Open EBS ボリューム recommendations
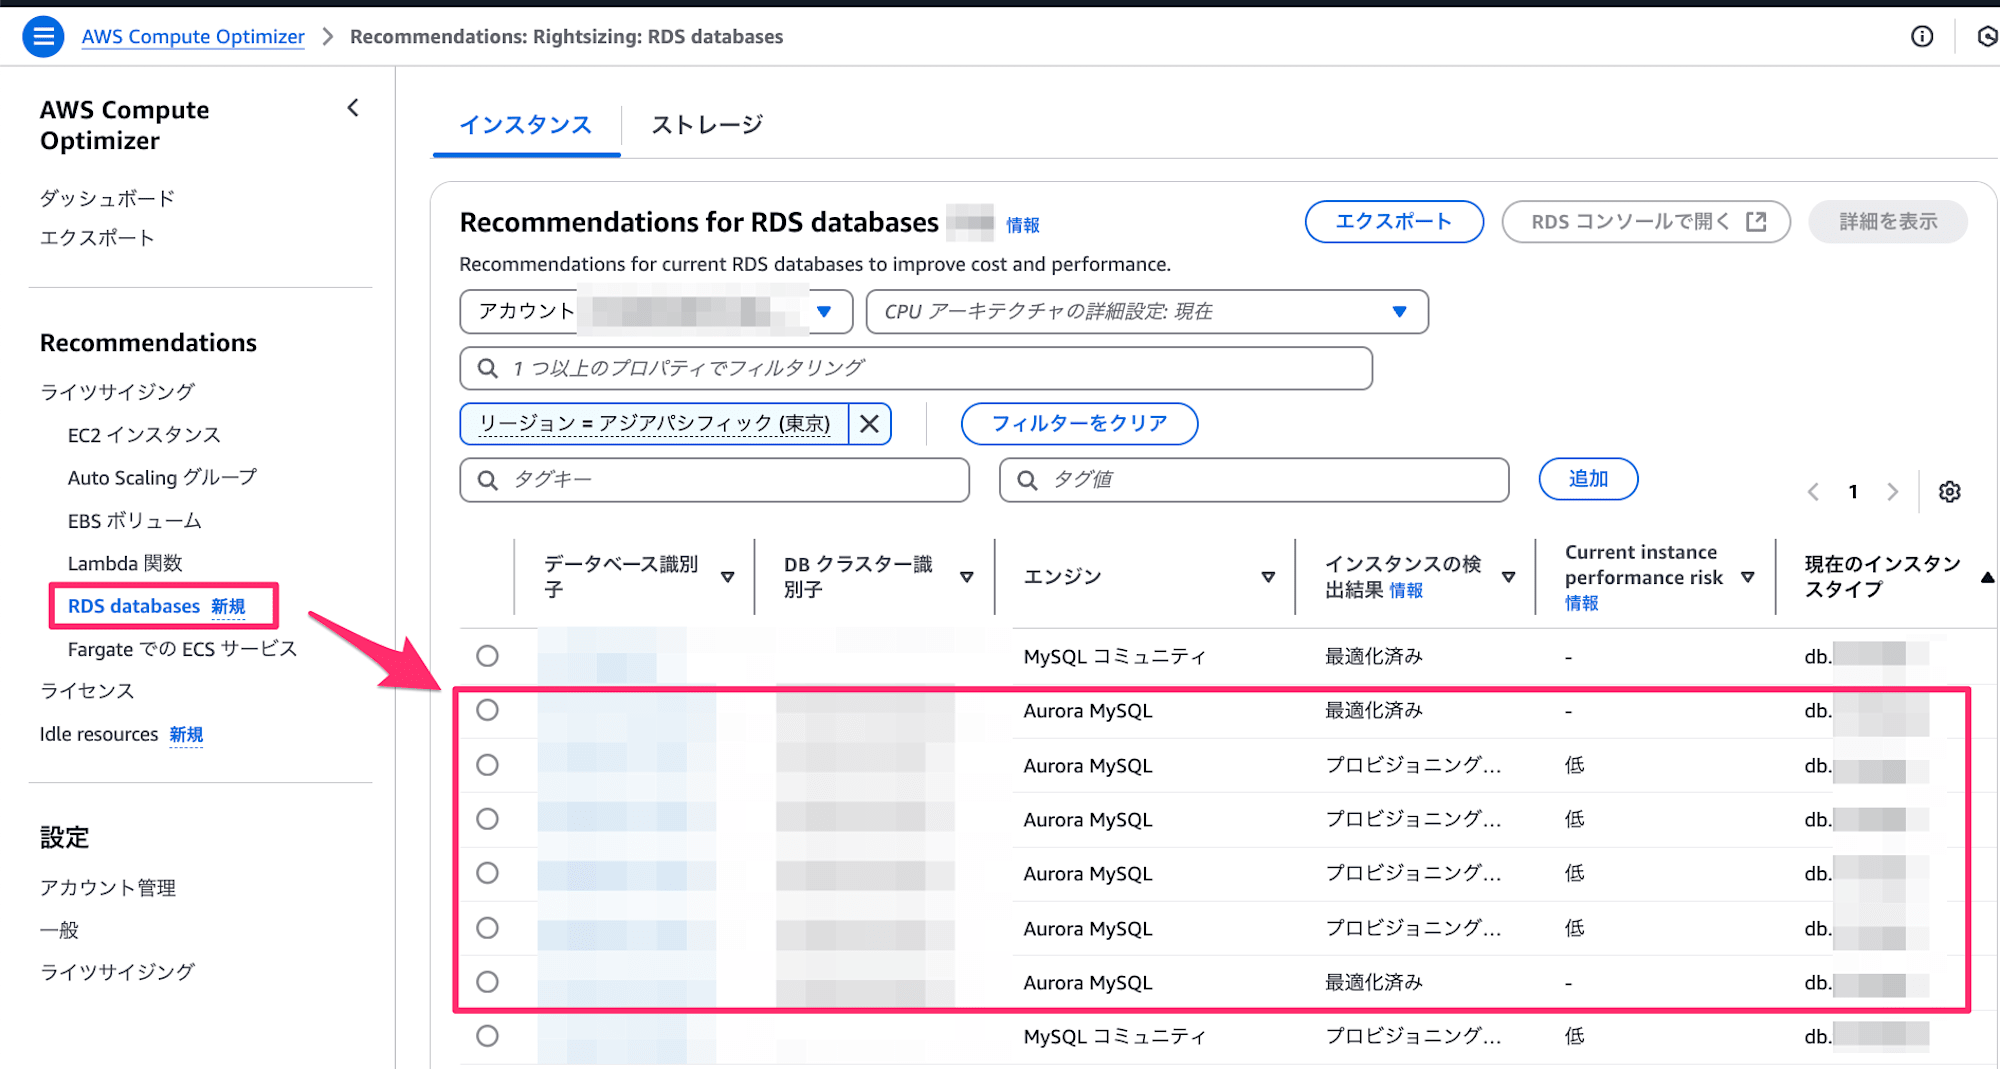The height and width of the screenshot is (1069, 2000). coord(135,521)
